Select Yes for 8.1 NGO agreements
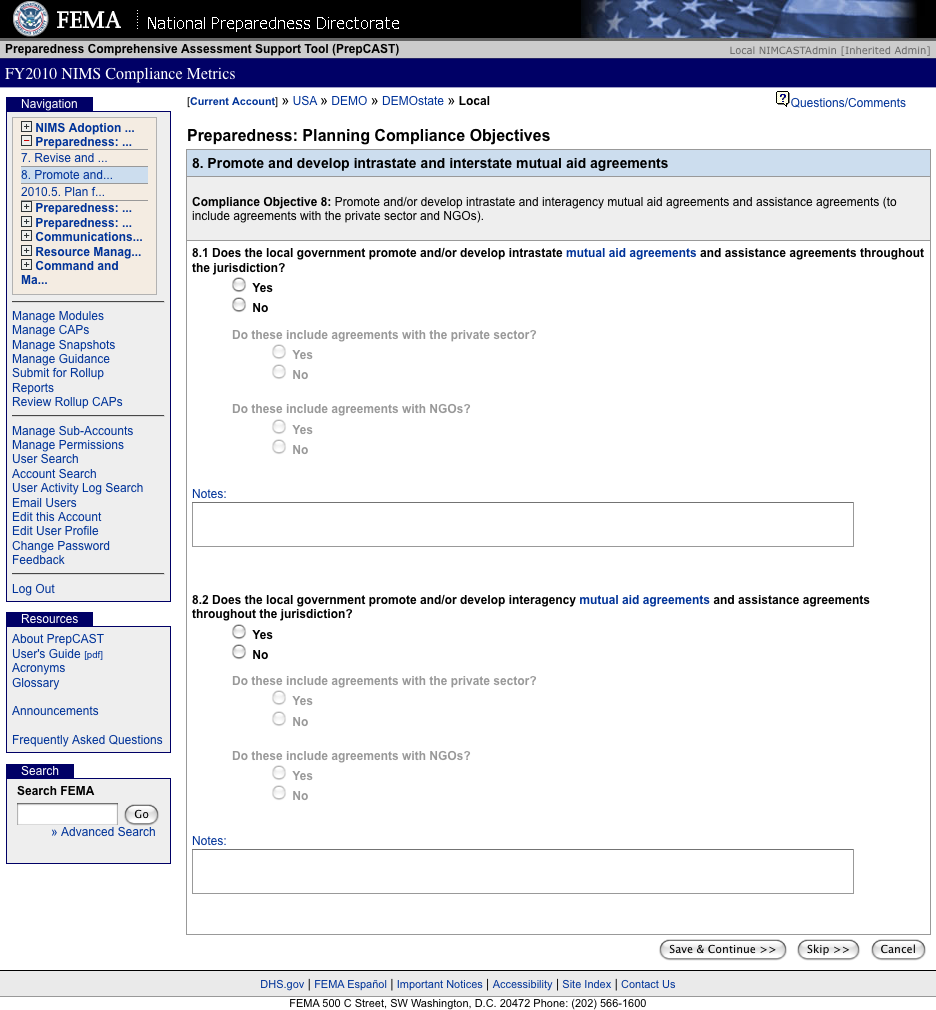Image resolution: width=936 pixels, height=1010 pixels. point(279,426)
